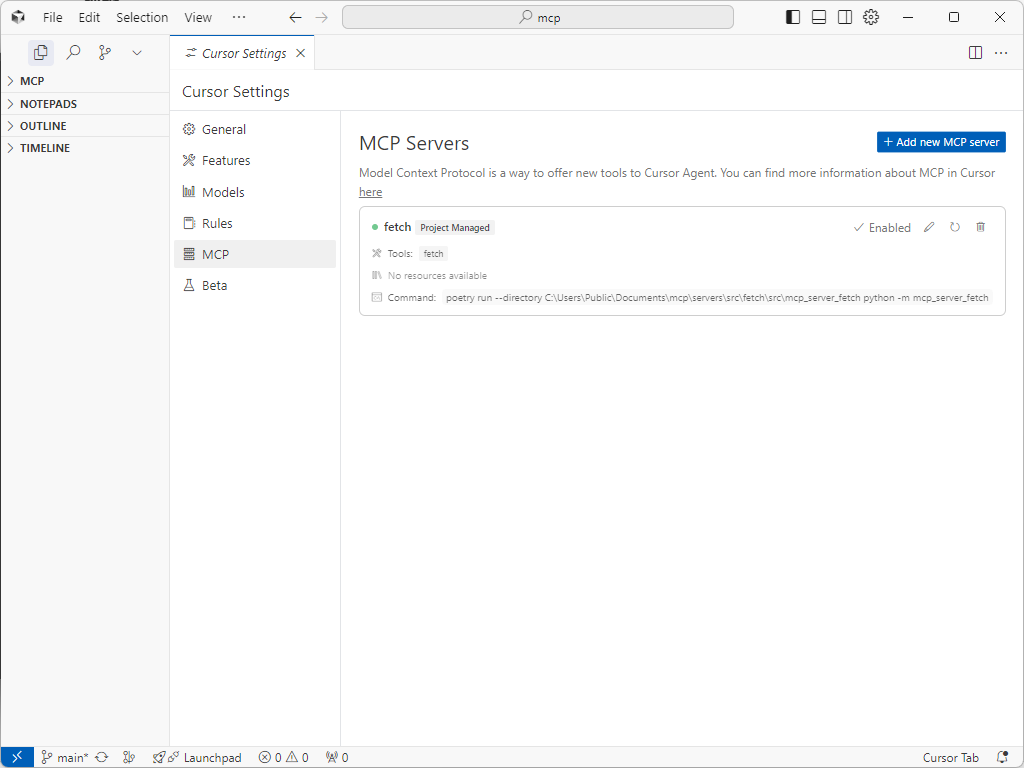Image resolution: width=1024 pixels, height=768 pixels.
Task: Expand the OUTLINE section
Action: point(85,126)
